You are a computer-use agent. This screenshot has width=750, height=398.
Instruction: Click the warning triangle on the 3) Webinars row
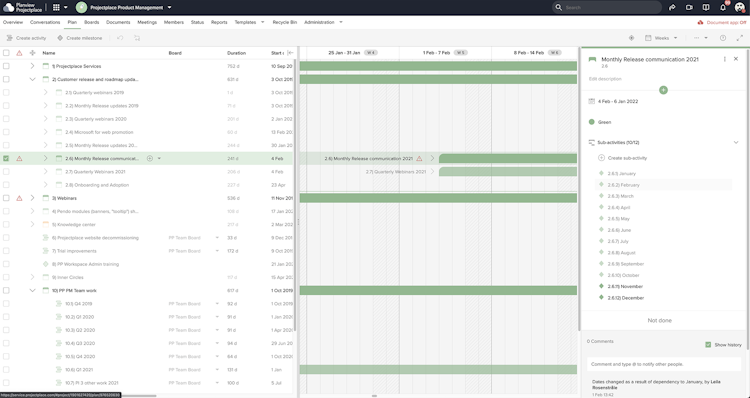19,198
